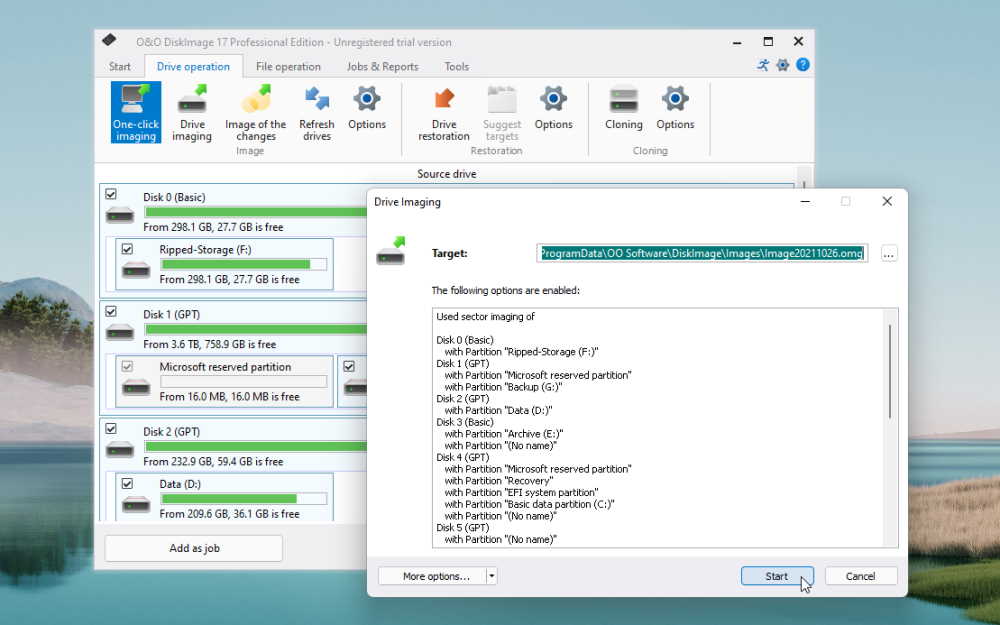
Task: Uncheck the Disk 0 (Basic) checkbox
Action: click(x=112, y=194)
